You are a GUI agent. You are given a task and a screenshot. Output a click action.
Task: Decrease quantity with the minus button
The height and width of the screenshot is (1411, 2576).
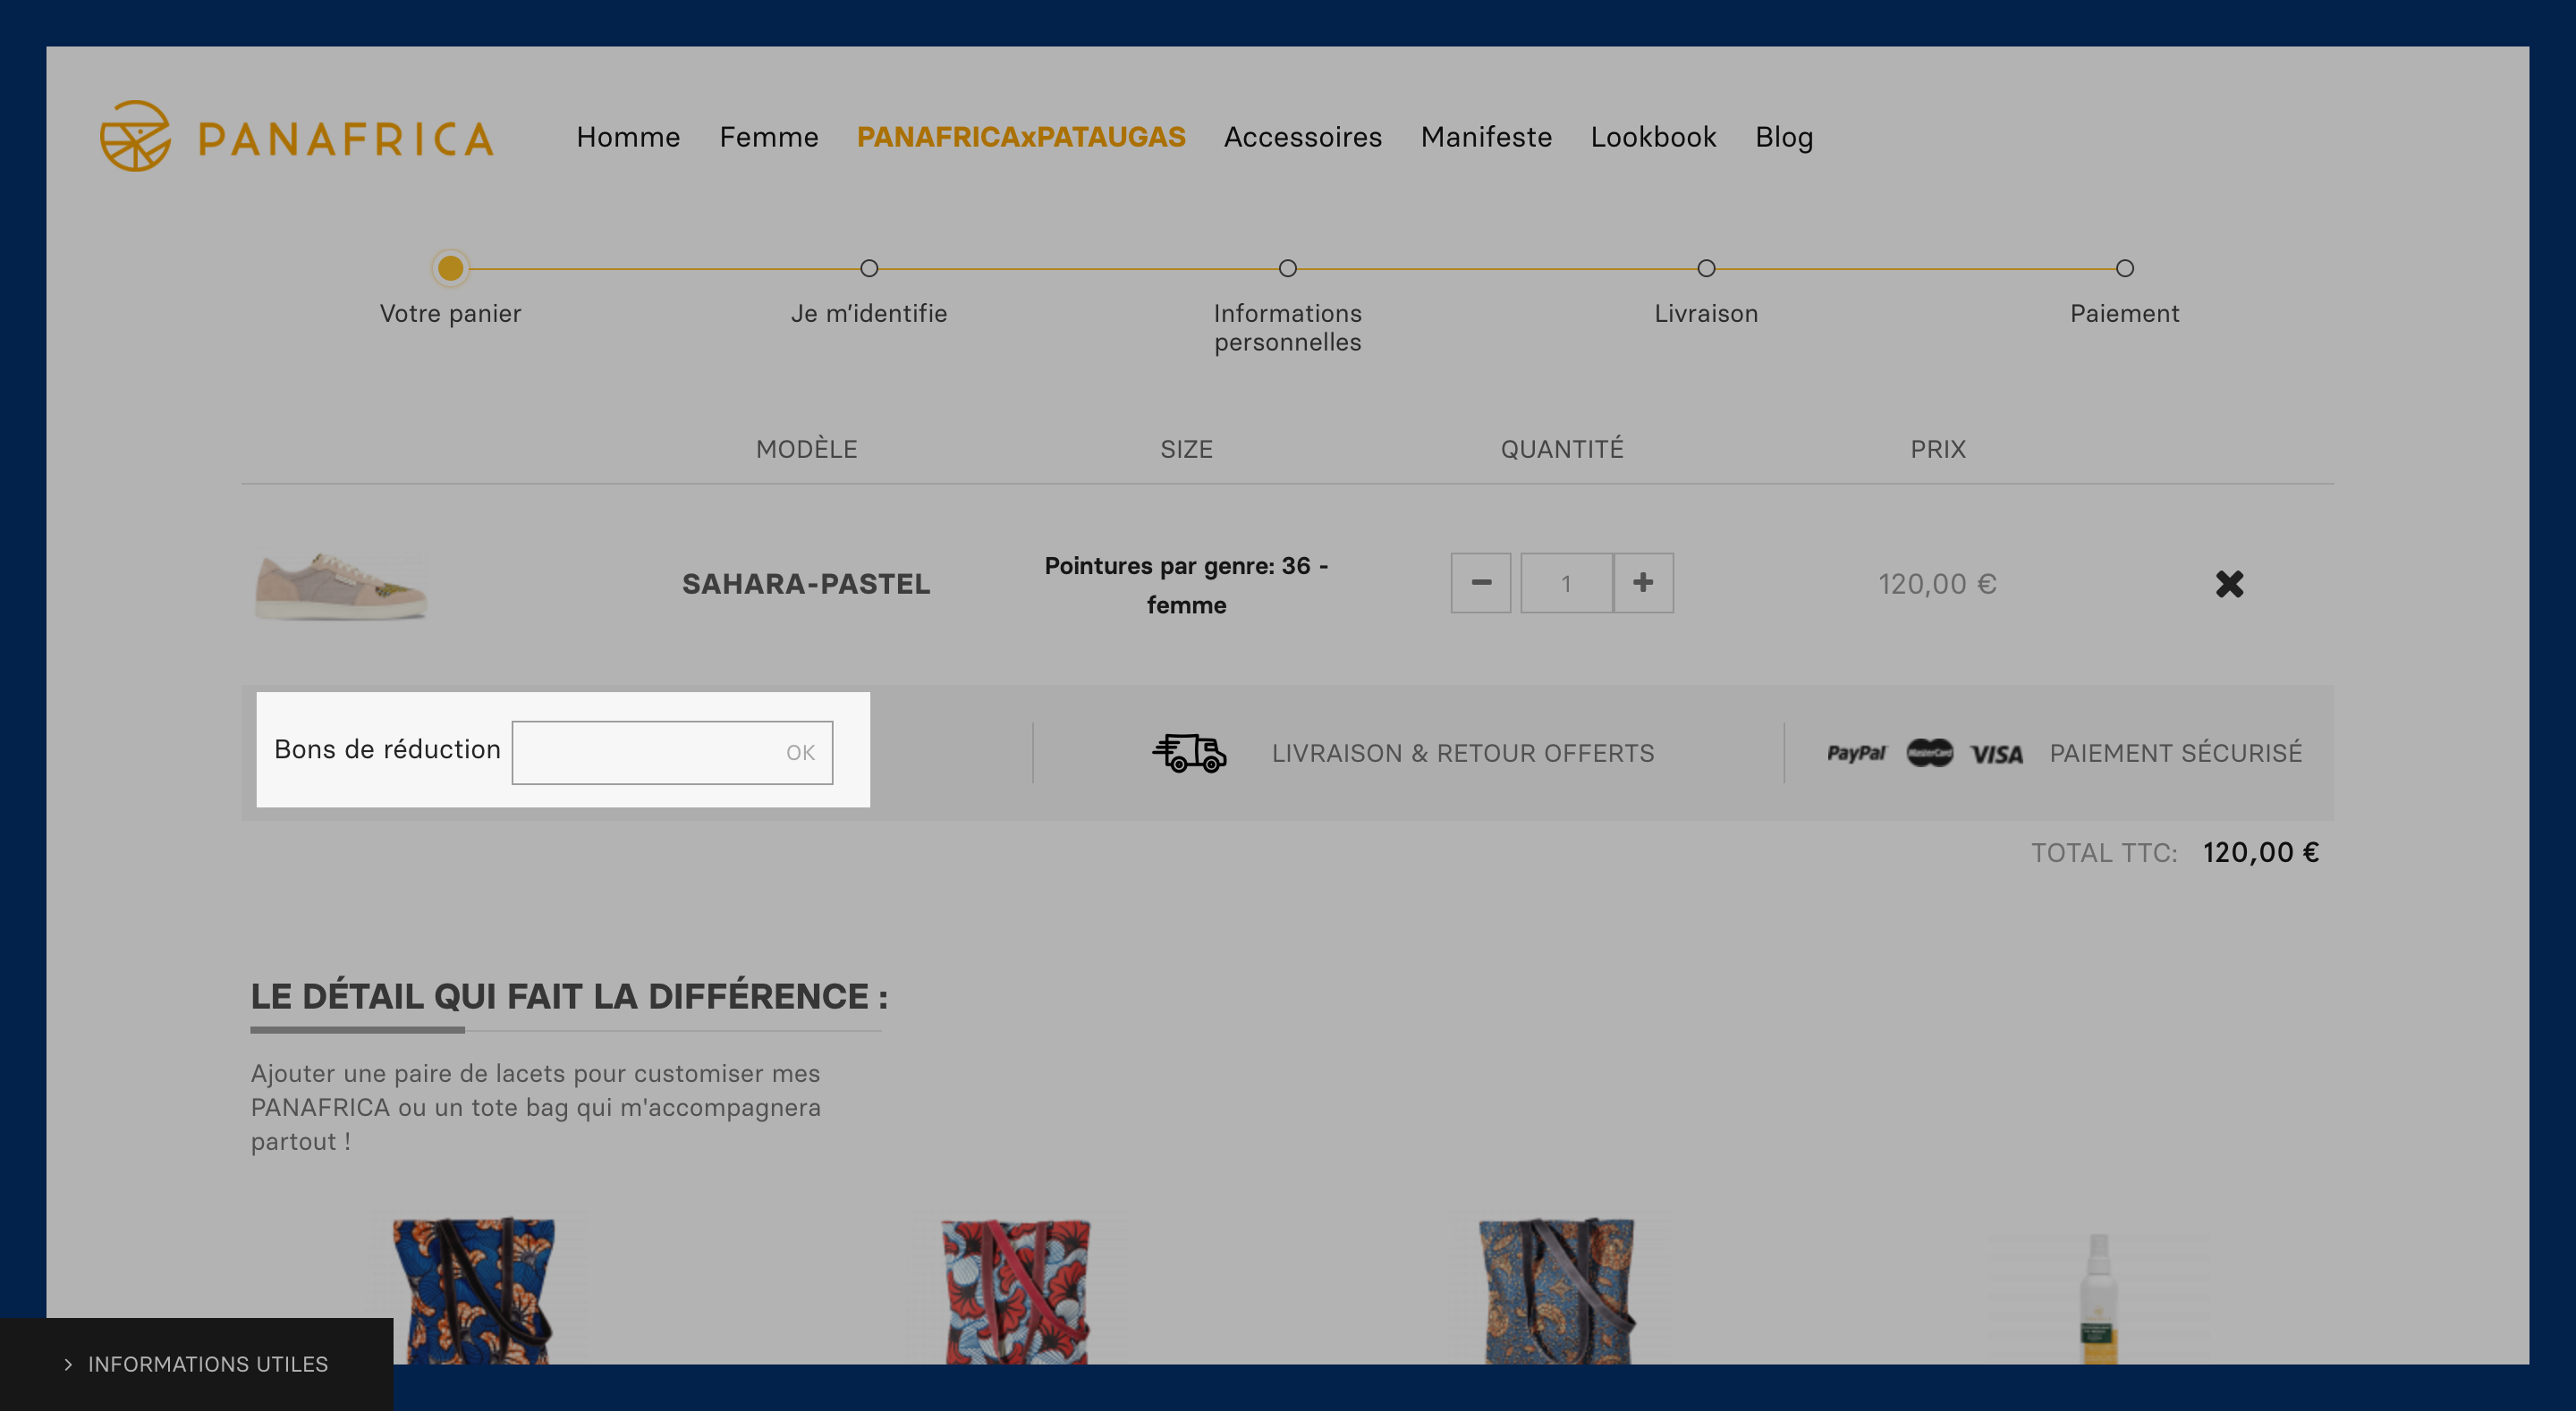click(x=1481, y=583)
